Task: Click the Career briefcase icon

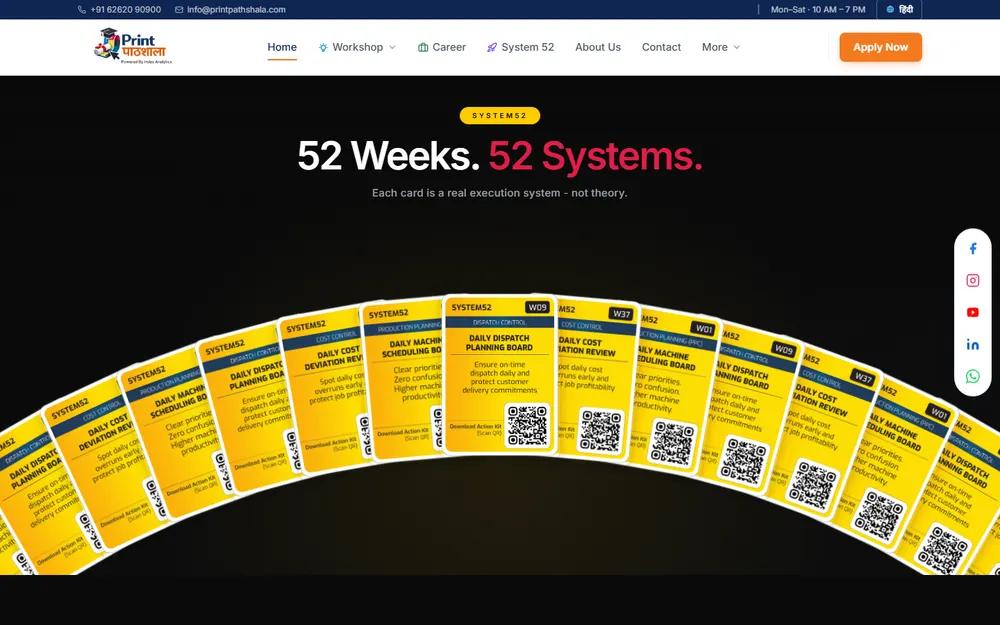Action: (x=423, y=47)
